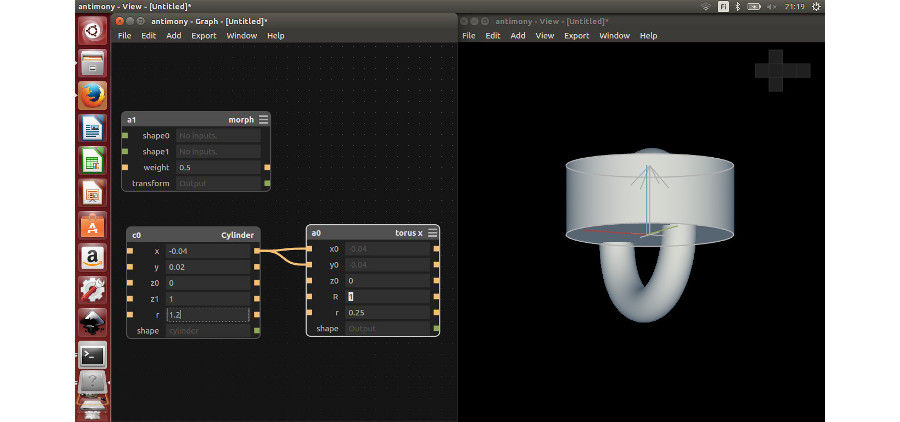Click the weight input port on morph node
900x422 pixels.
coord(125,167)
